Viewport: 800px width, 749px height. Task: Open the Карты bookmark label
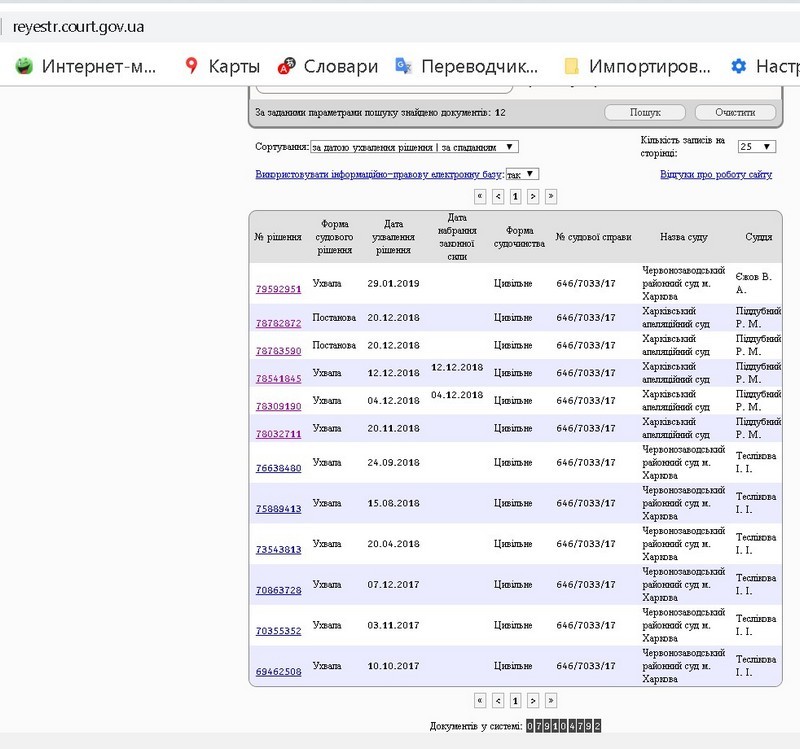click(x=234, y=66)
